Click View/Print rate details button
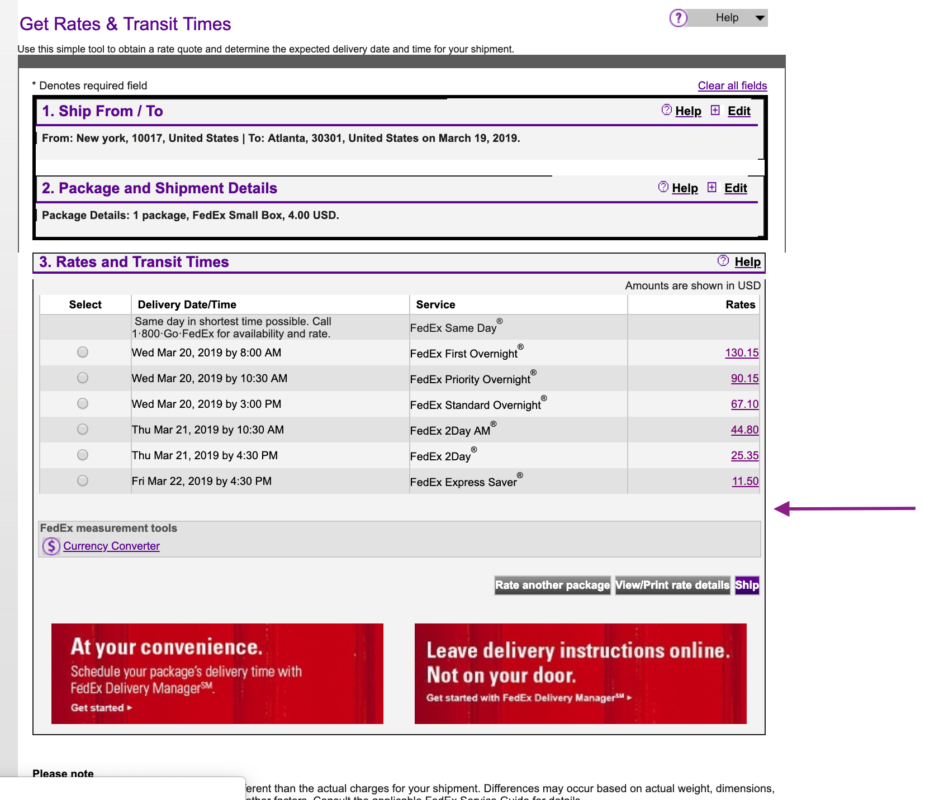Viewport: 925px width, 800px height. 673,585
